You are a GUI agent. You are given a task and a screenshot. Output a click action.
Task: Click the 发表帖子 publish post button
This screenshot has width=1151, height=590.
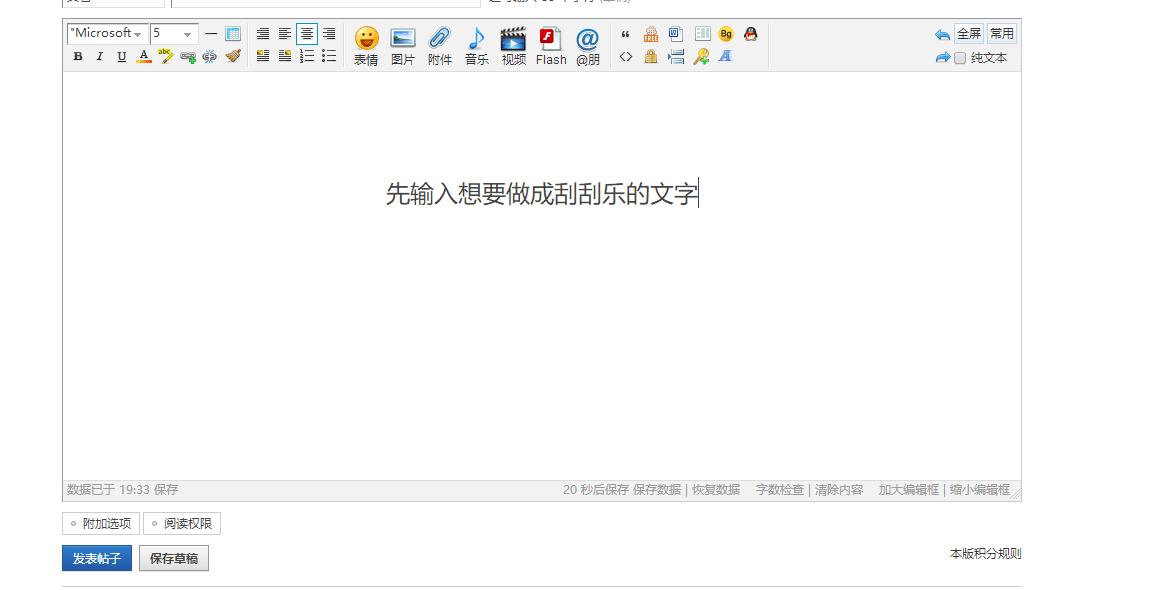point(97,558)
